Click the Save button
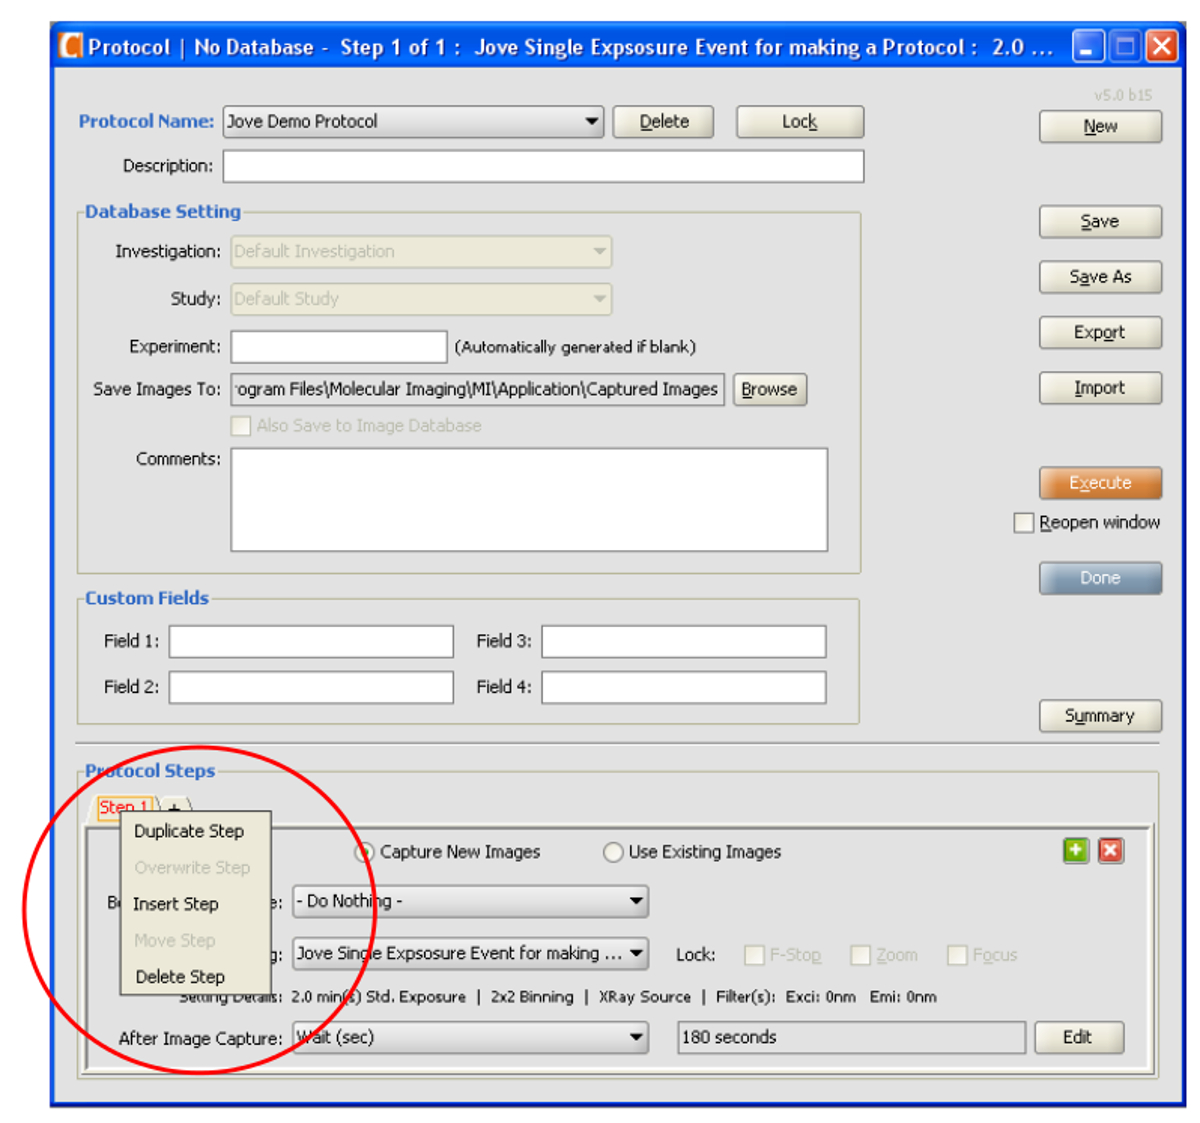This screenshot has width=1200, height=1123. [x=1100, y=222]
